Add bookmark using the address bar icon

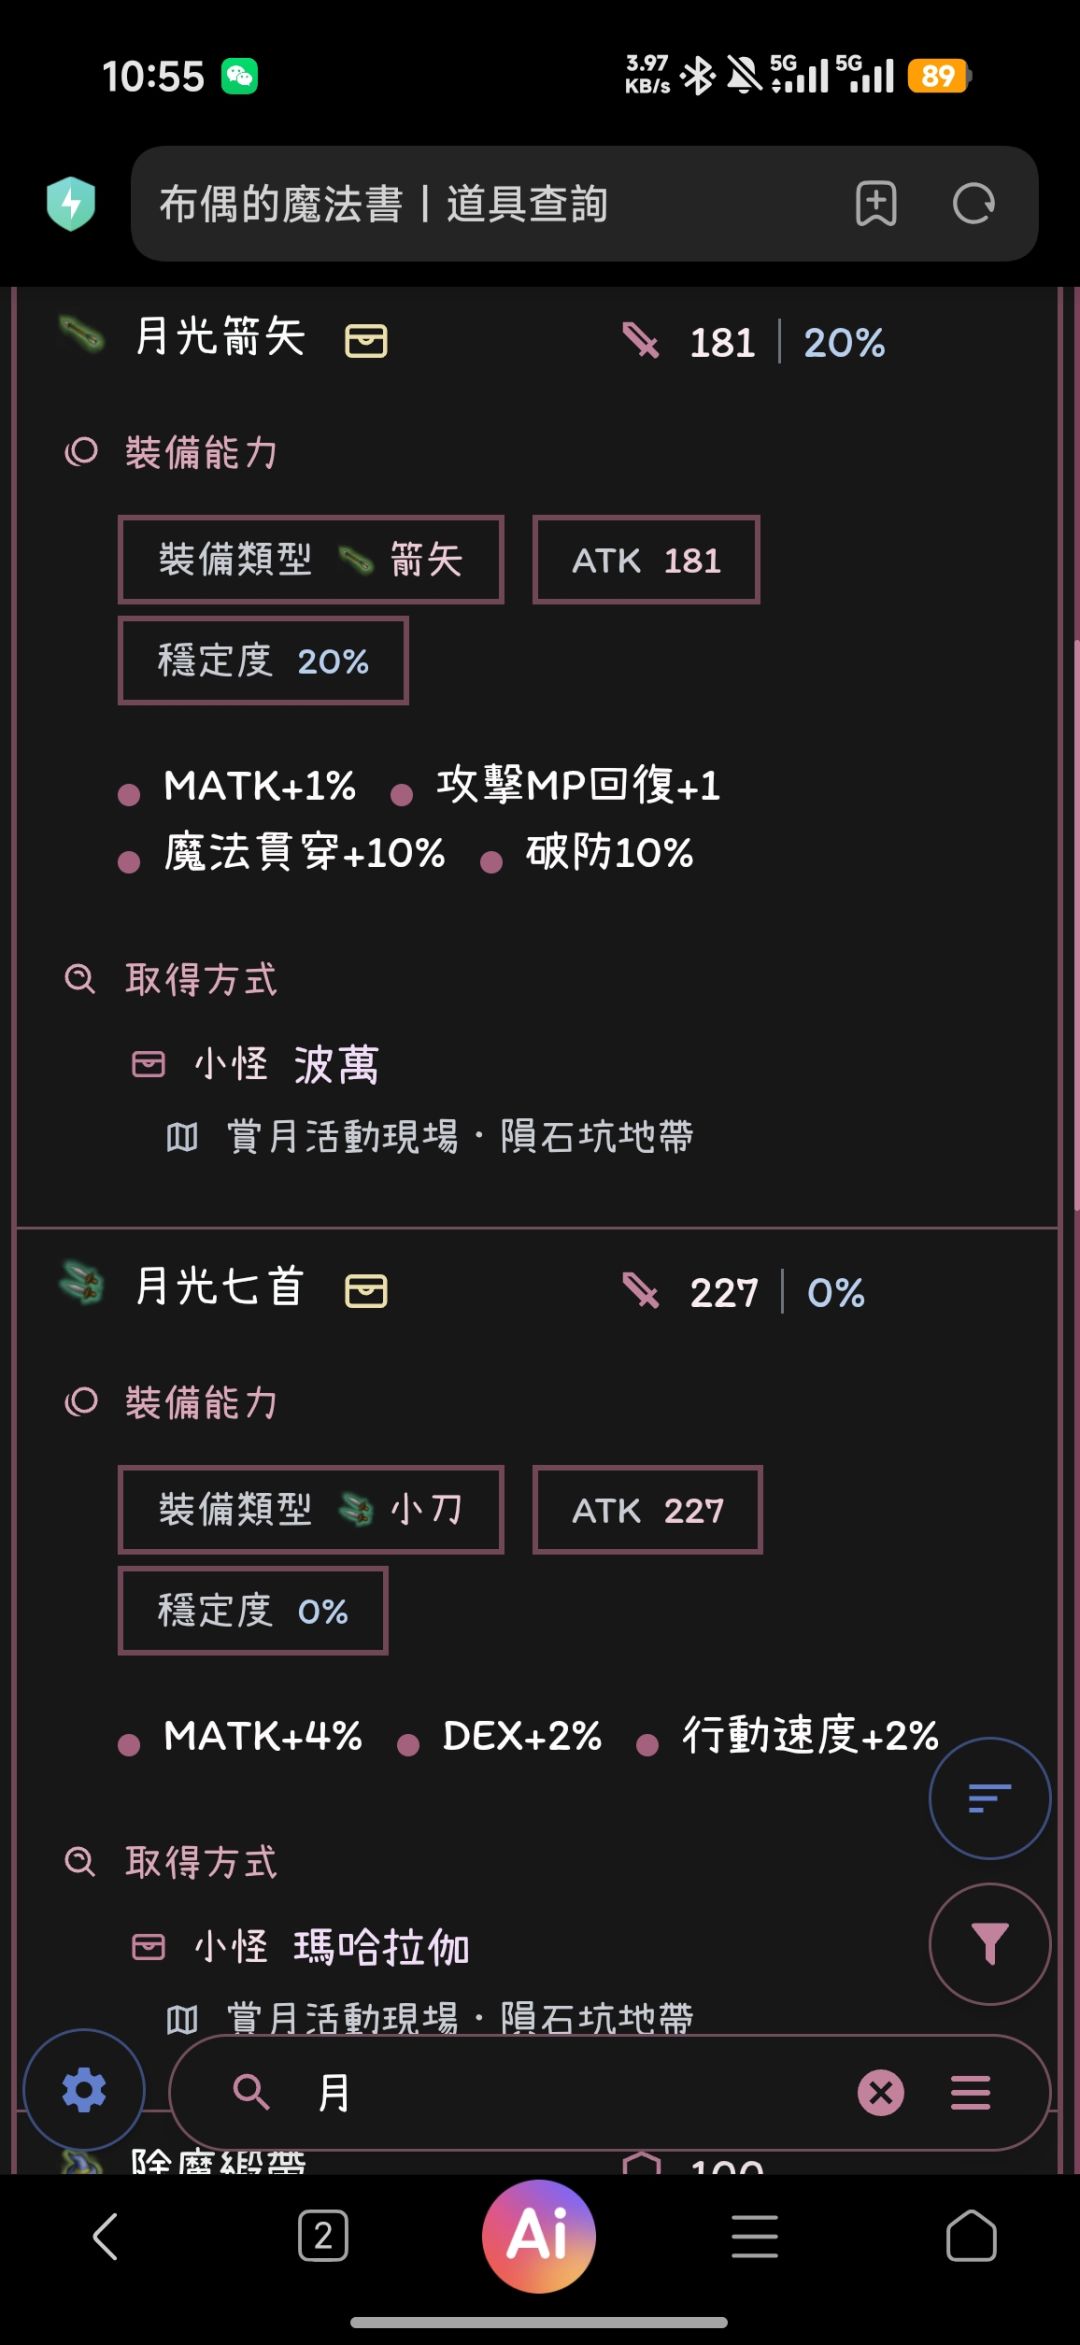876,204
